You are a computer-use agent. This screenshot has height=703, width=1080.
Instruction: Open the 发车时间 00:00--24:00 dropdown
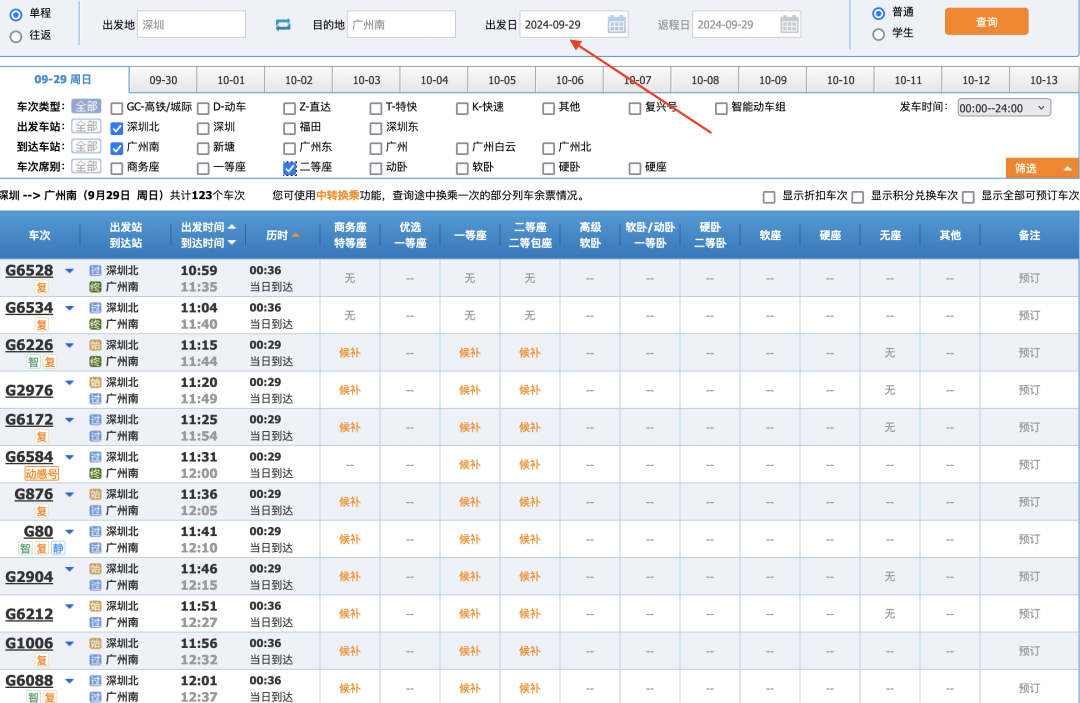tap(1004, 108)
